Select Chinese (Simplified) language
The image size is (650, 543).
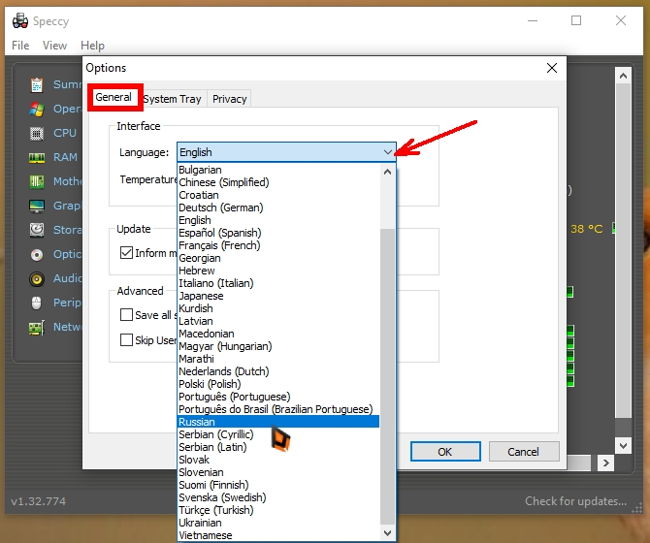coord(278,182)
